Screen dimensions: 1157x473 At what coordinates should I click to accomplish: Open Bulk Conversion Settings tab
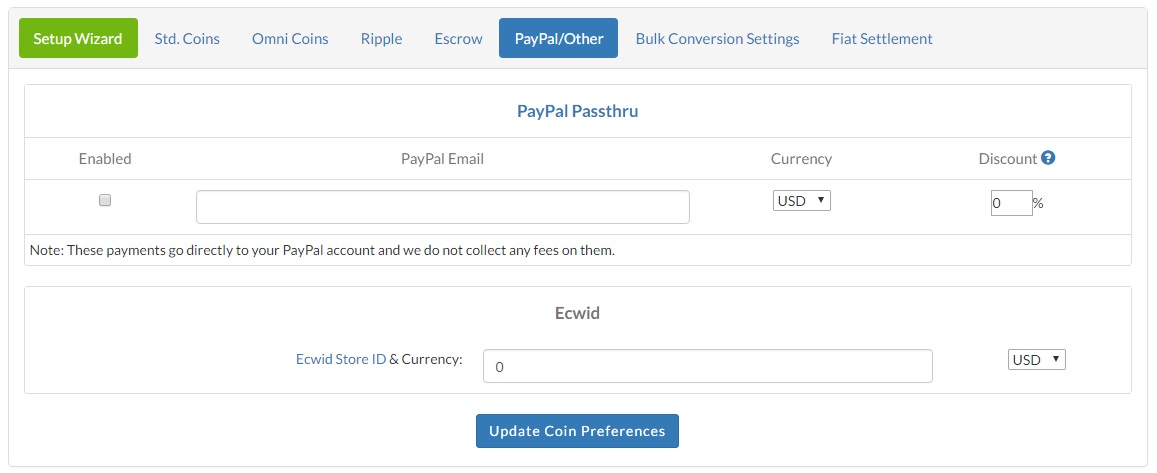[717, 39]
